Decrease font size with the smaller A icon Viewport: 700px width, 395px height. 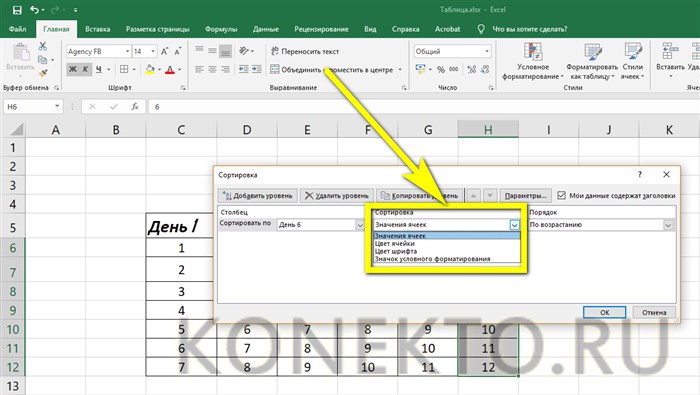coord(178,51)
